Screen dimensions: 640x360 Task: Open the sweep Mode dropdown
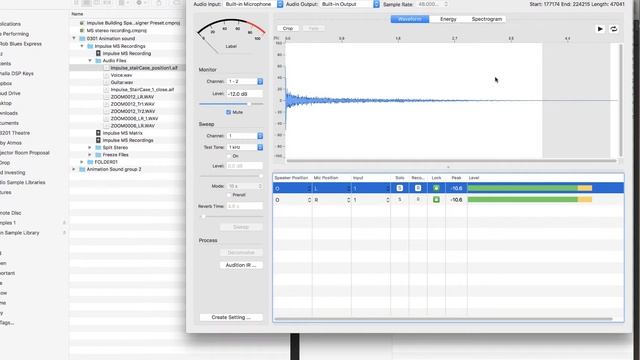coord(245,186)
